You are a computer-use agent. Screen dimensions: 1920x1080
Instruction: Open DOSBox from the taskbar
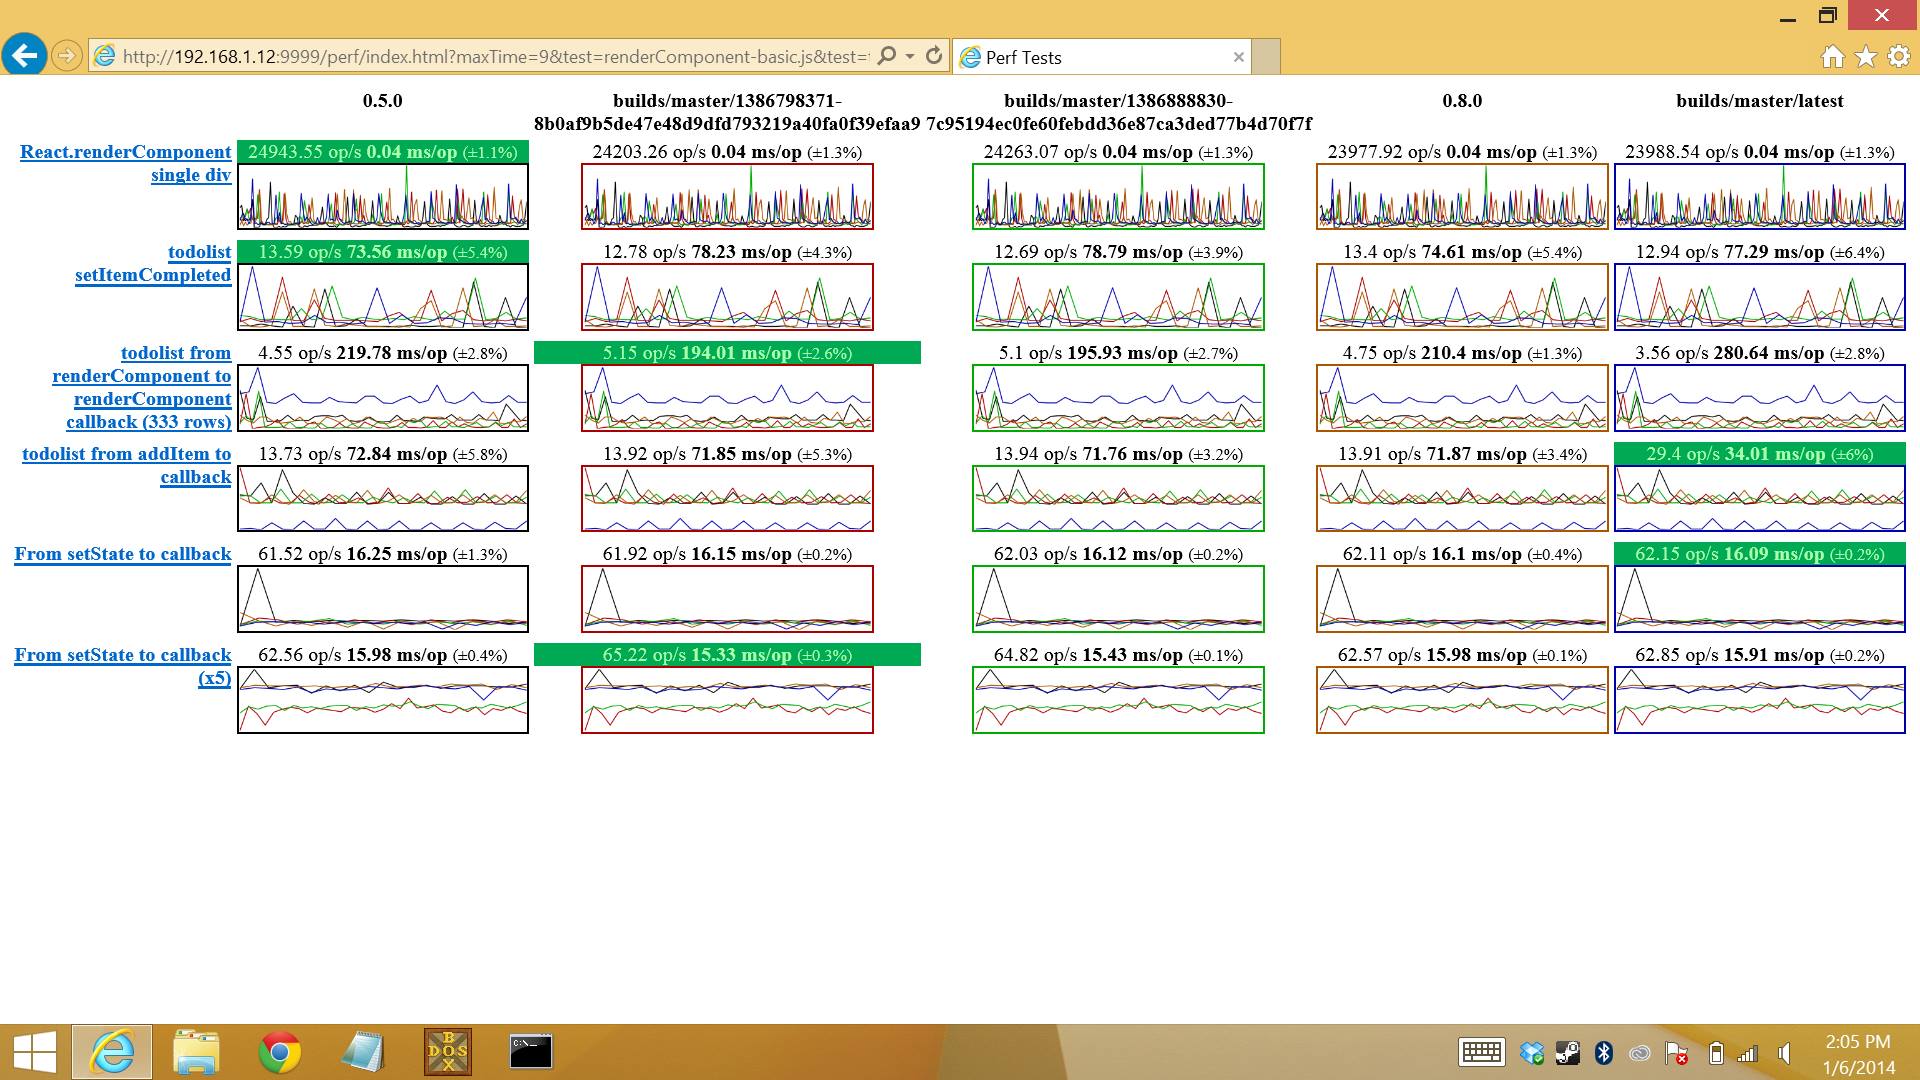pyautogui.click(x=447, y=1052)
